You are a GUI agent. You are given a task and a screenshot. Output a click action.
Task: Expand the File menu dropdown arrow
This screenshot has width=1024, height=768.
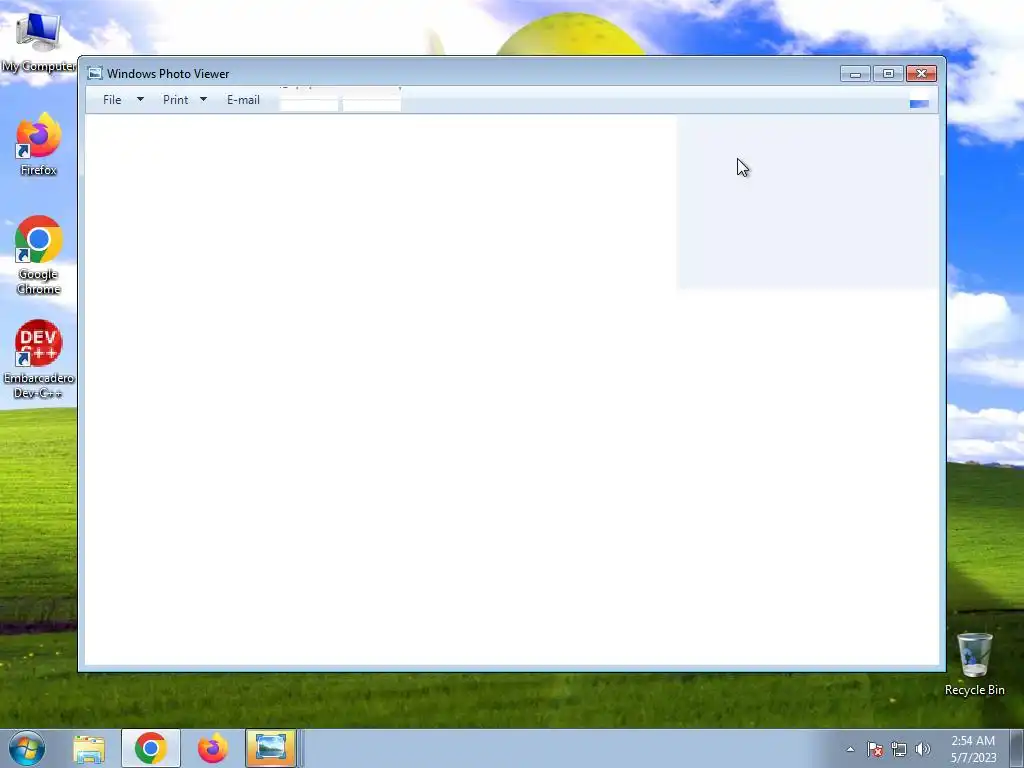point(140,99)
